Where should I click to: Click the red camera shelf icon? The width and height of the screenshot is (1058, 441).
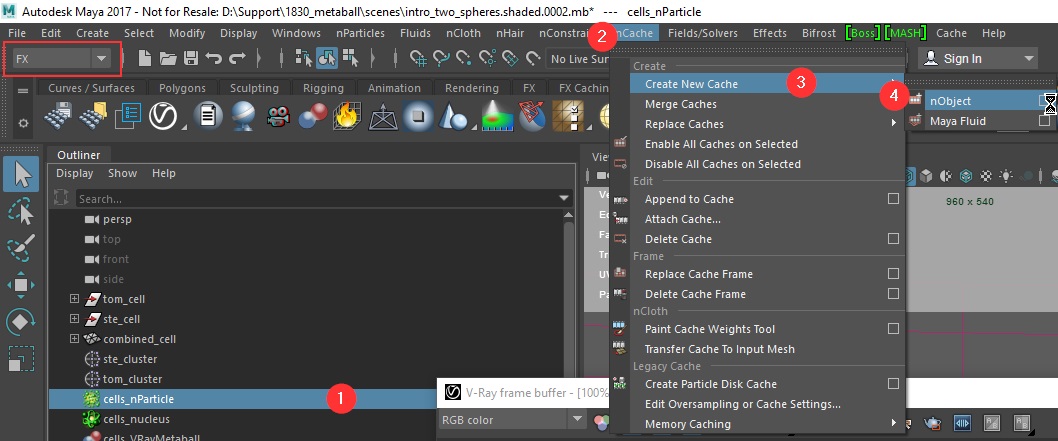point(277,117)
